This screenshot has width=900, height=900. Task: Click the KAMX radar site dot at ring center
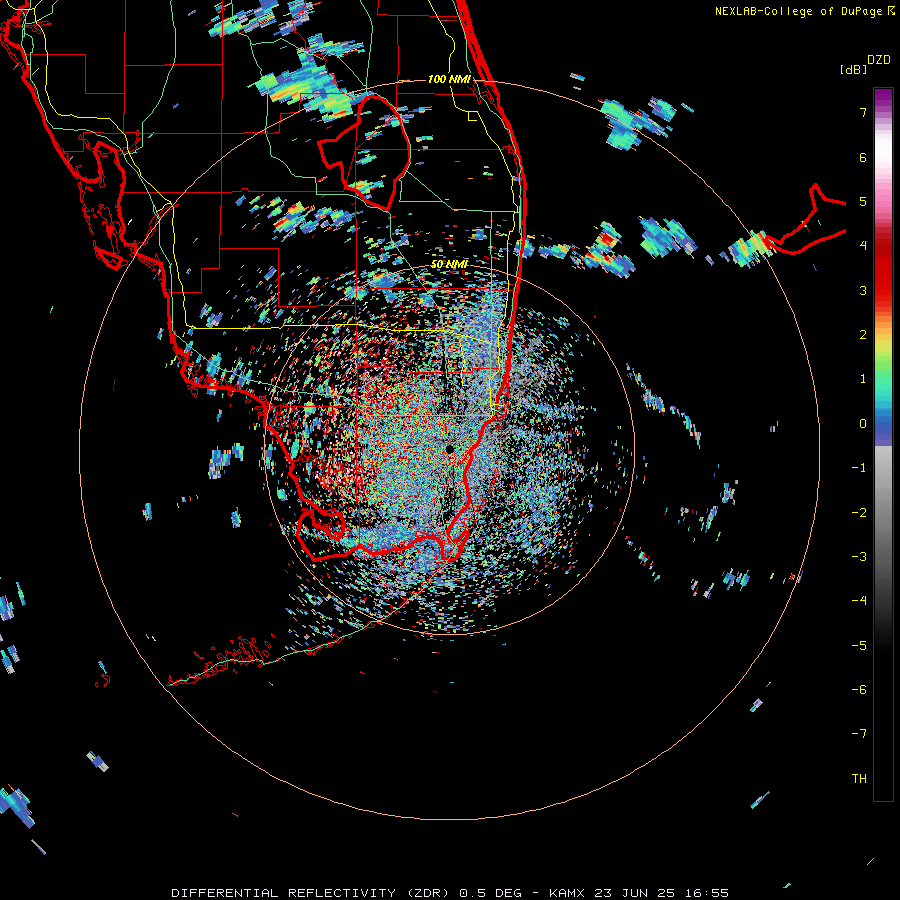[x=449, y=449]
